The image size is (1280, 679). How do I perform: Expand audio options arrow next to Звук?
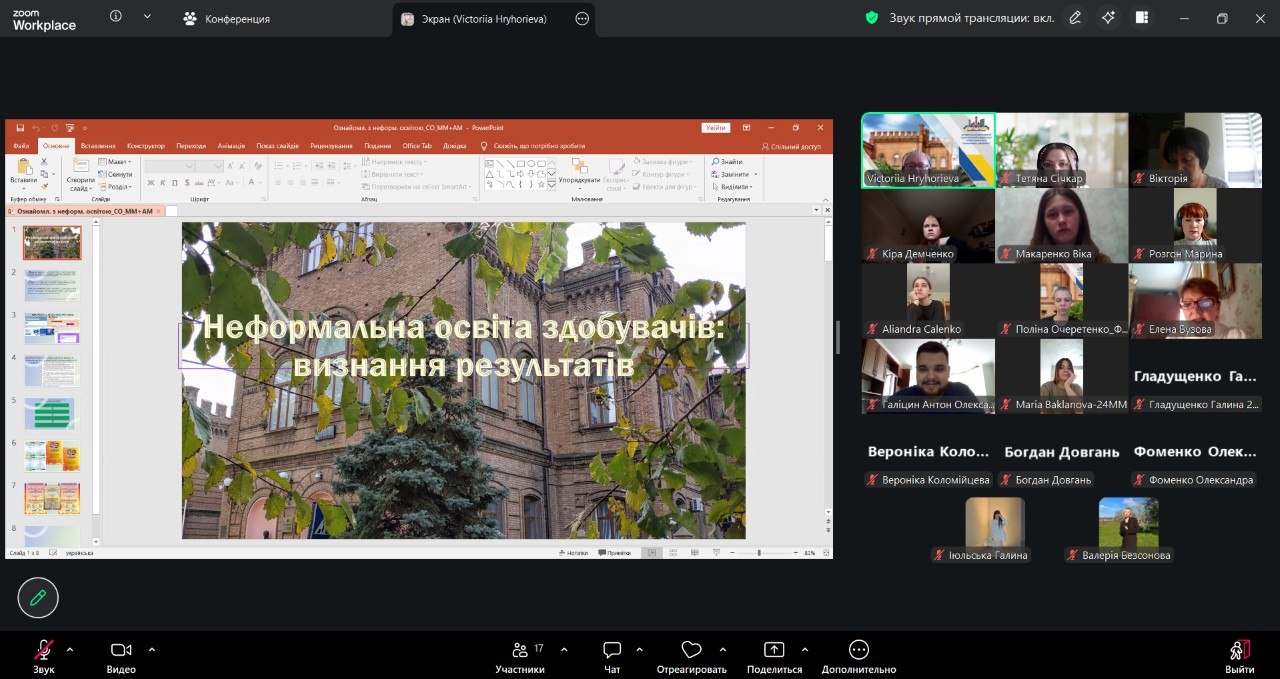pos(70,649)
